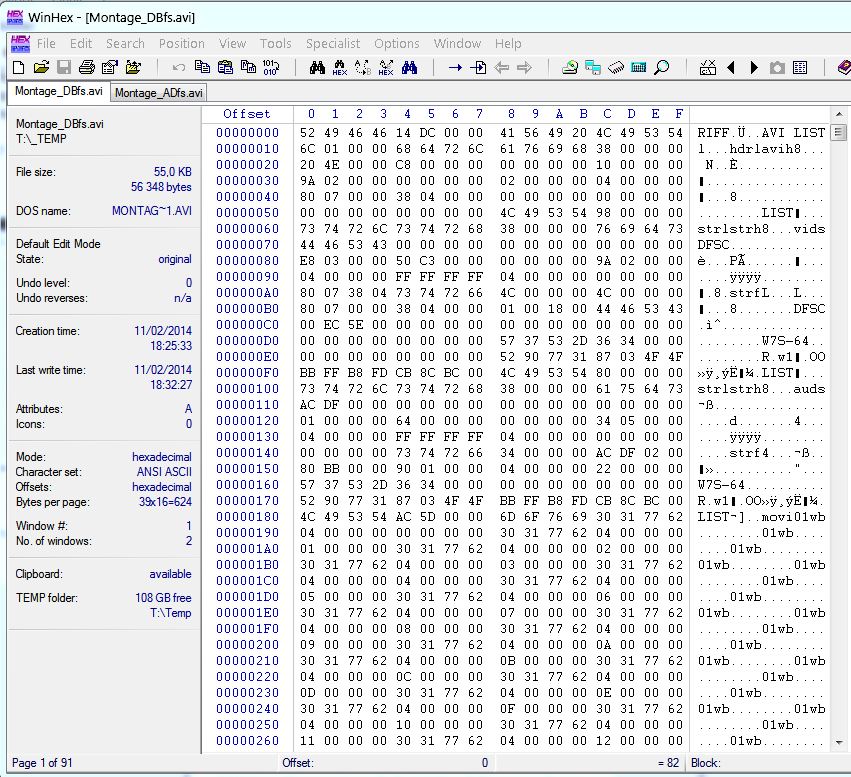Click the Copy Block icon
The image size is (851, 777).
pyautogui.click(x=202, y=67)
